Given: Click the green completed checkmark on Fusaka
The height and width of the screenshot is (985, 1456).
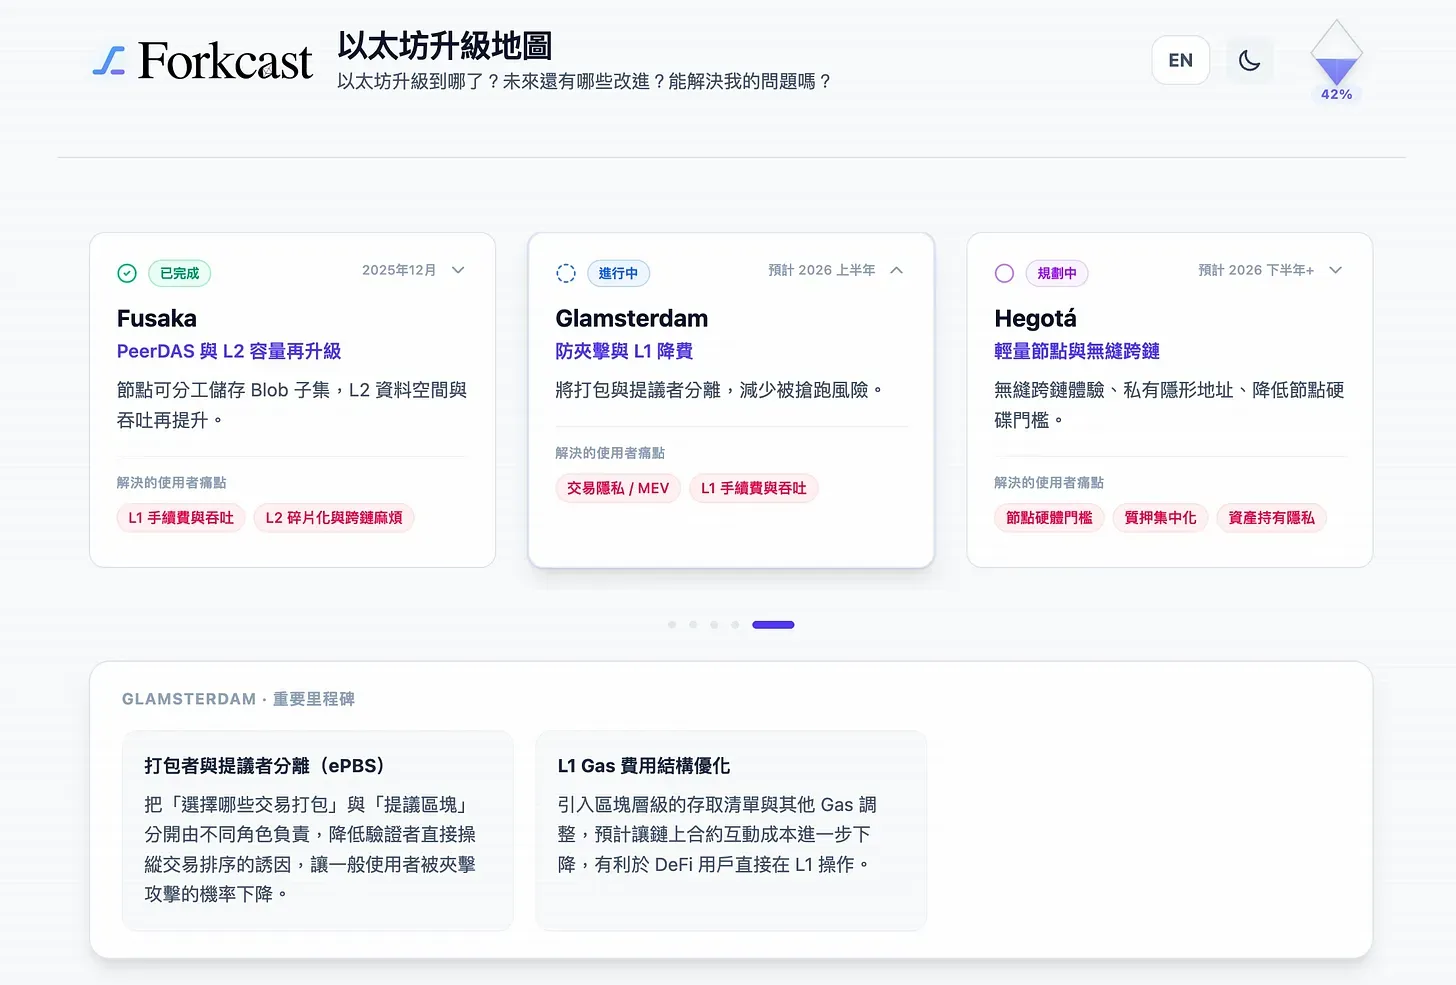Looking at the screenshot, I should point(127,273).
